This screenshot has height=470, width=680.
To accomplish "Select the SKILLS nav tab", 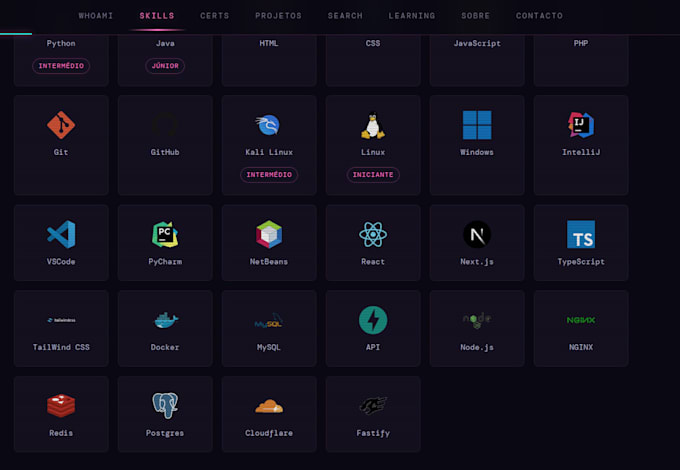I will 157,16.
